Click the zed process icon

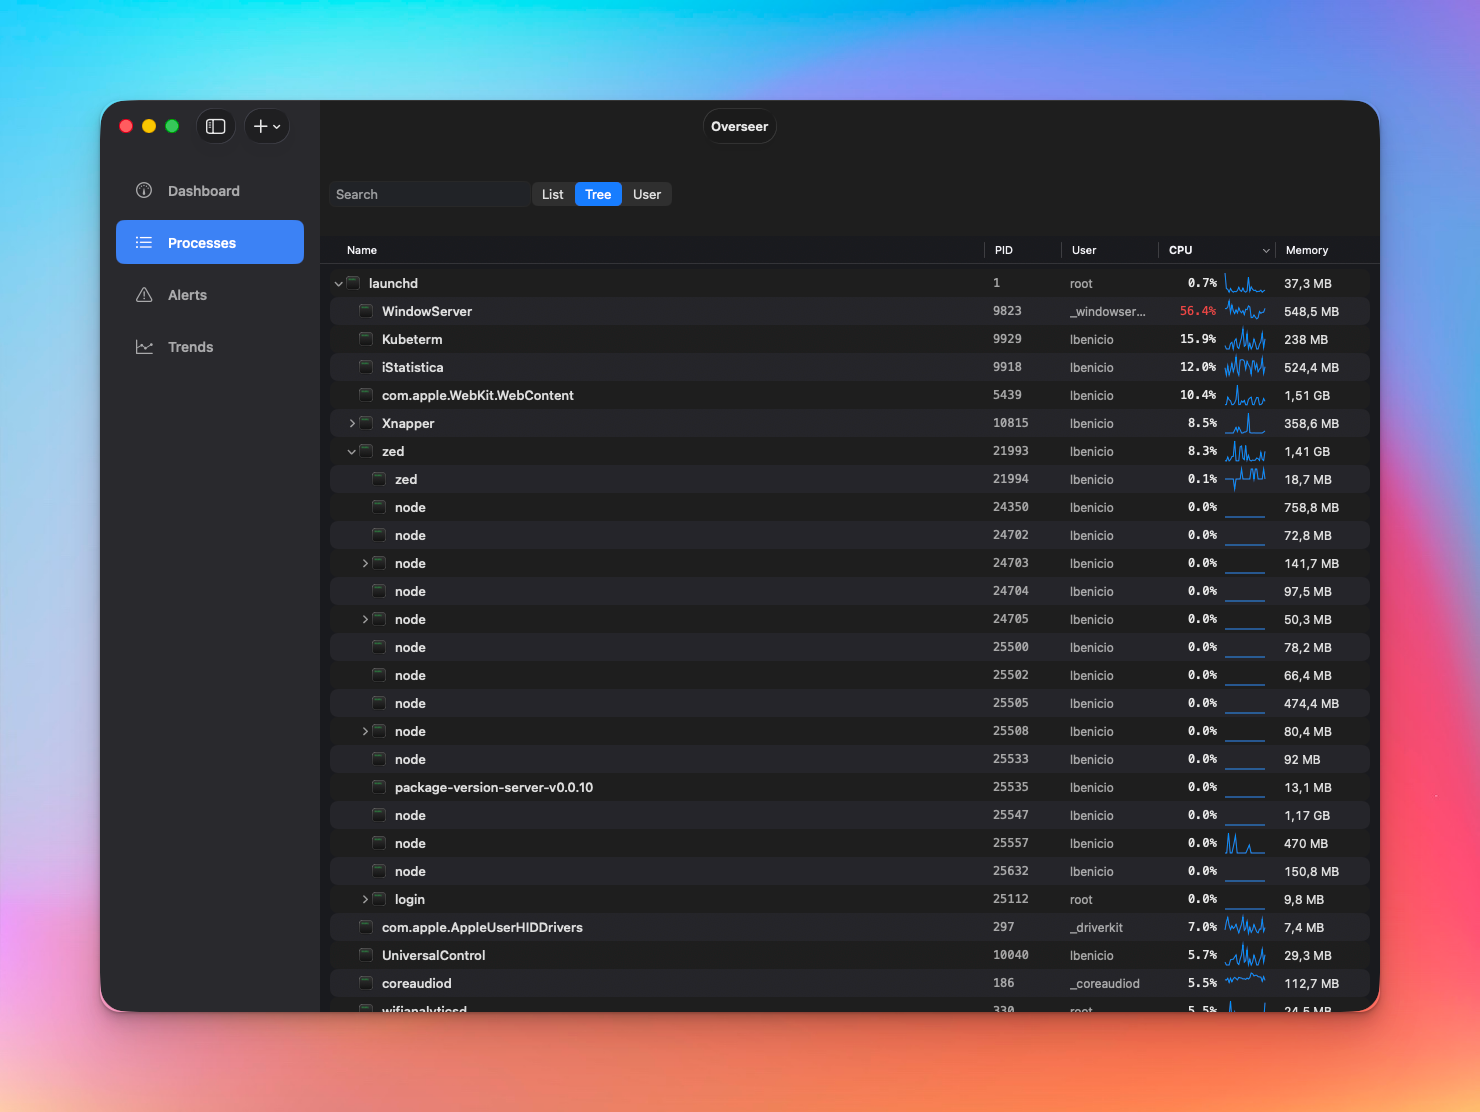pyautogui.click(x=366, y=451)
